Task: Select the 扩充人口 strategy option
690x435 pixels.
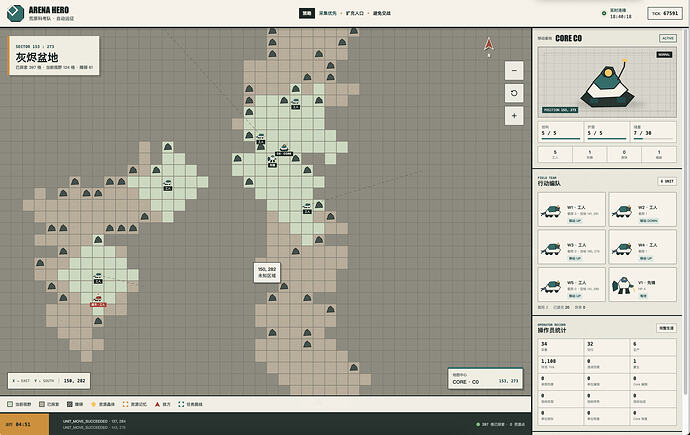Action: (x=355, y=13)
